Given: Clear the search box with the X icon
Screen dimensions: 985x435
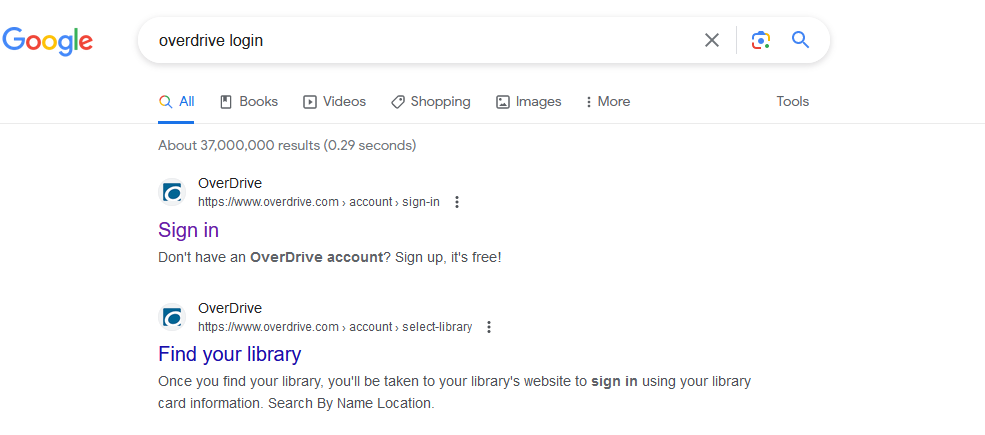Looking at the screenshot, I should pos(712,40).
